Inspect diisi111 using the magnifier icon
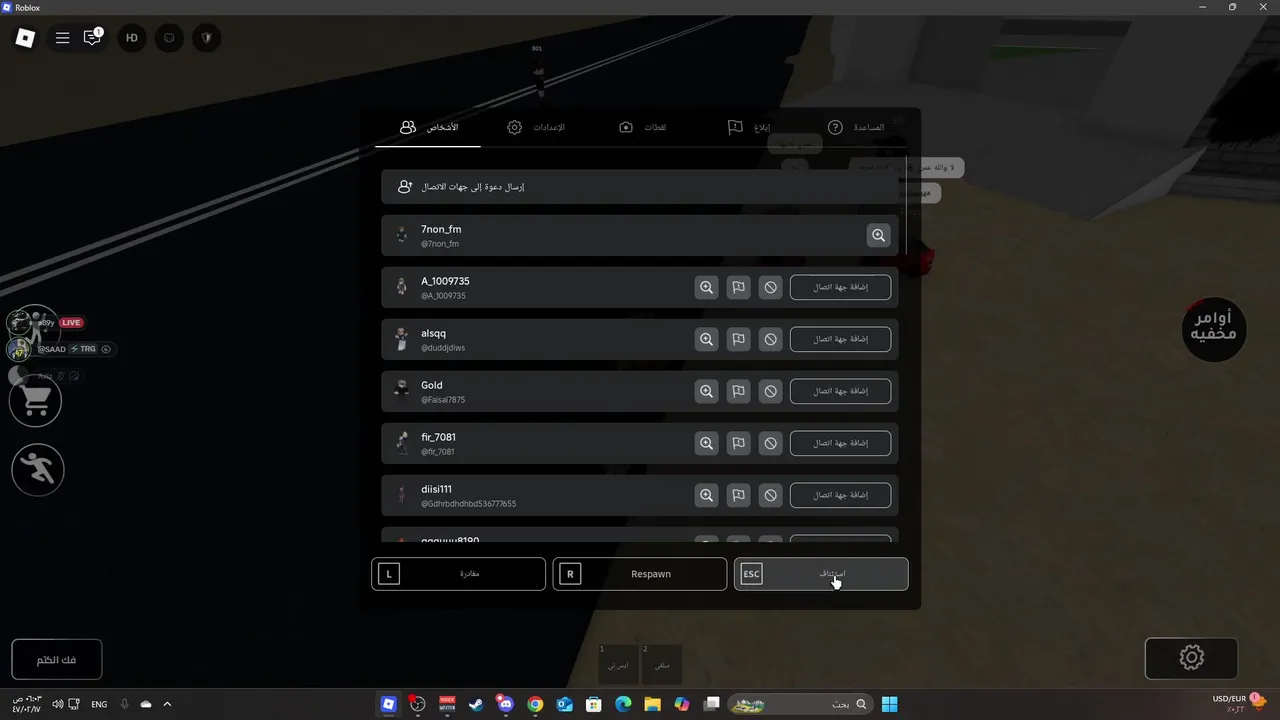The width and height of the screenshot is (1280, 720). click(706, 495)
